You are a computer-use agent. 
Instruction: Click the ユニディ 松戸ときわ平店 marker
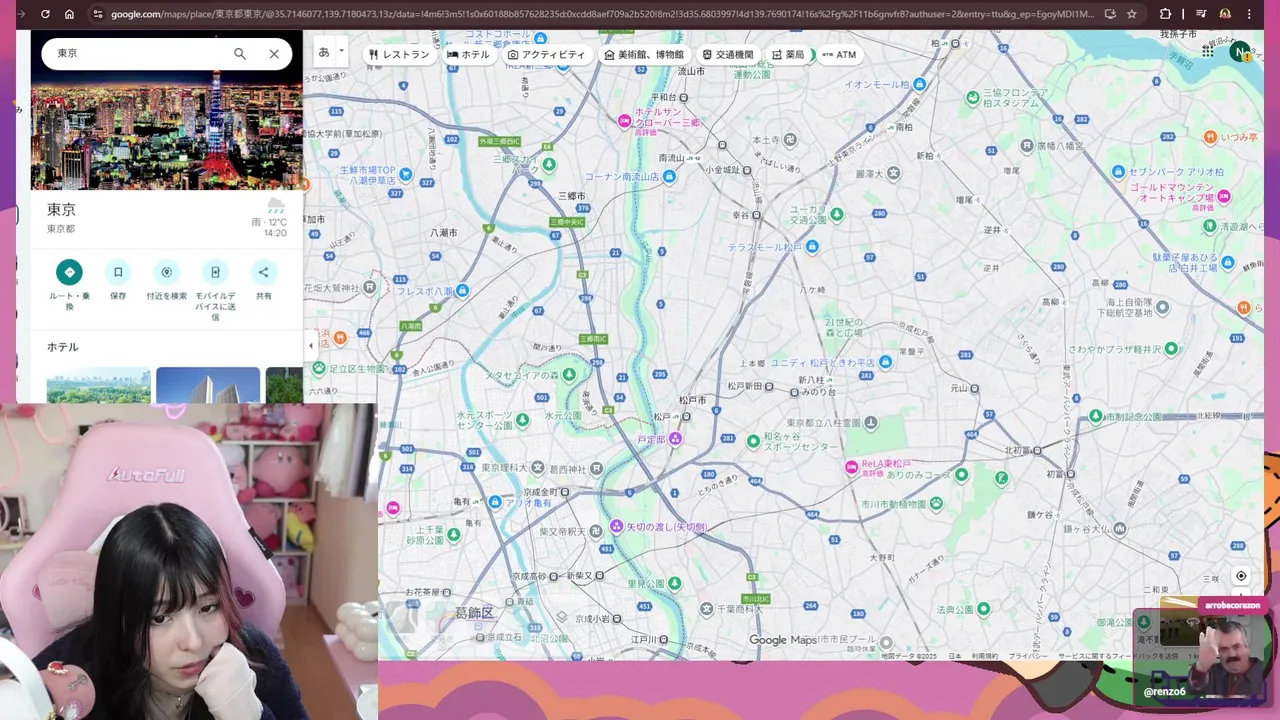coord(885,362)
